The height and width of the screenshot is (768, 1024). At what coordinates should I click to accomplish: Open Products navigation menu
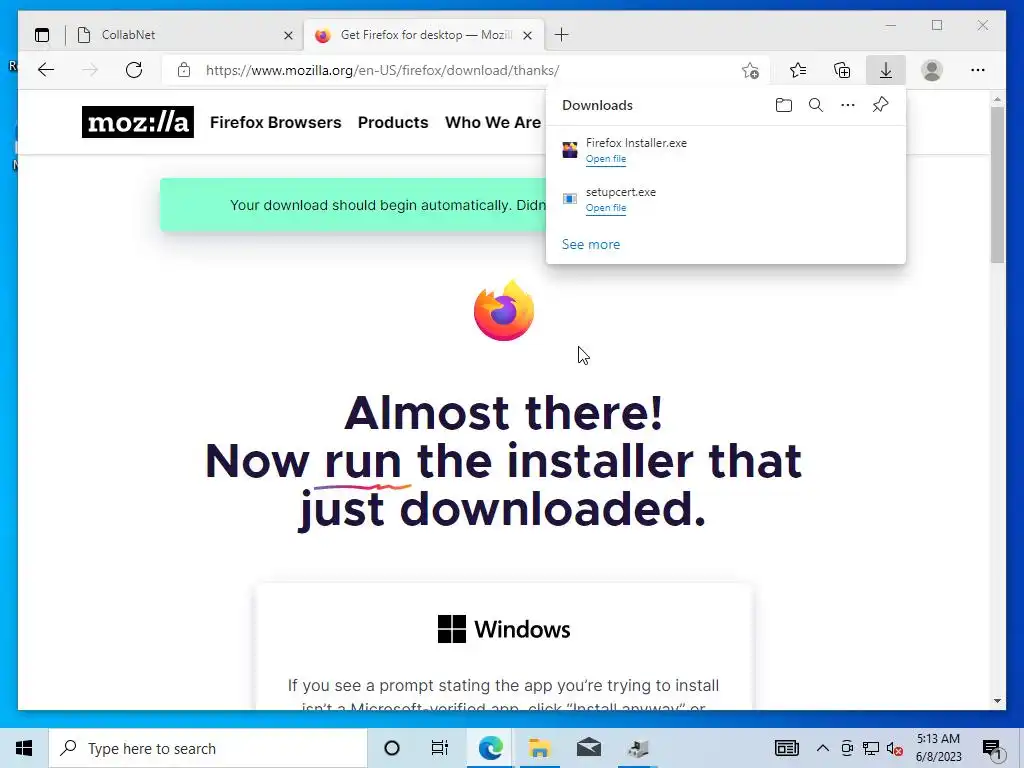click(393, 122)
